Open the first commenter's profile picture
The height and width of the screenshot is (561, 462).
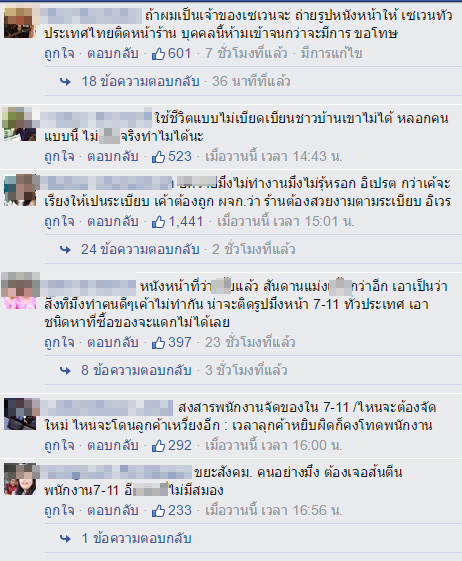pos(20,22)
